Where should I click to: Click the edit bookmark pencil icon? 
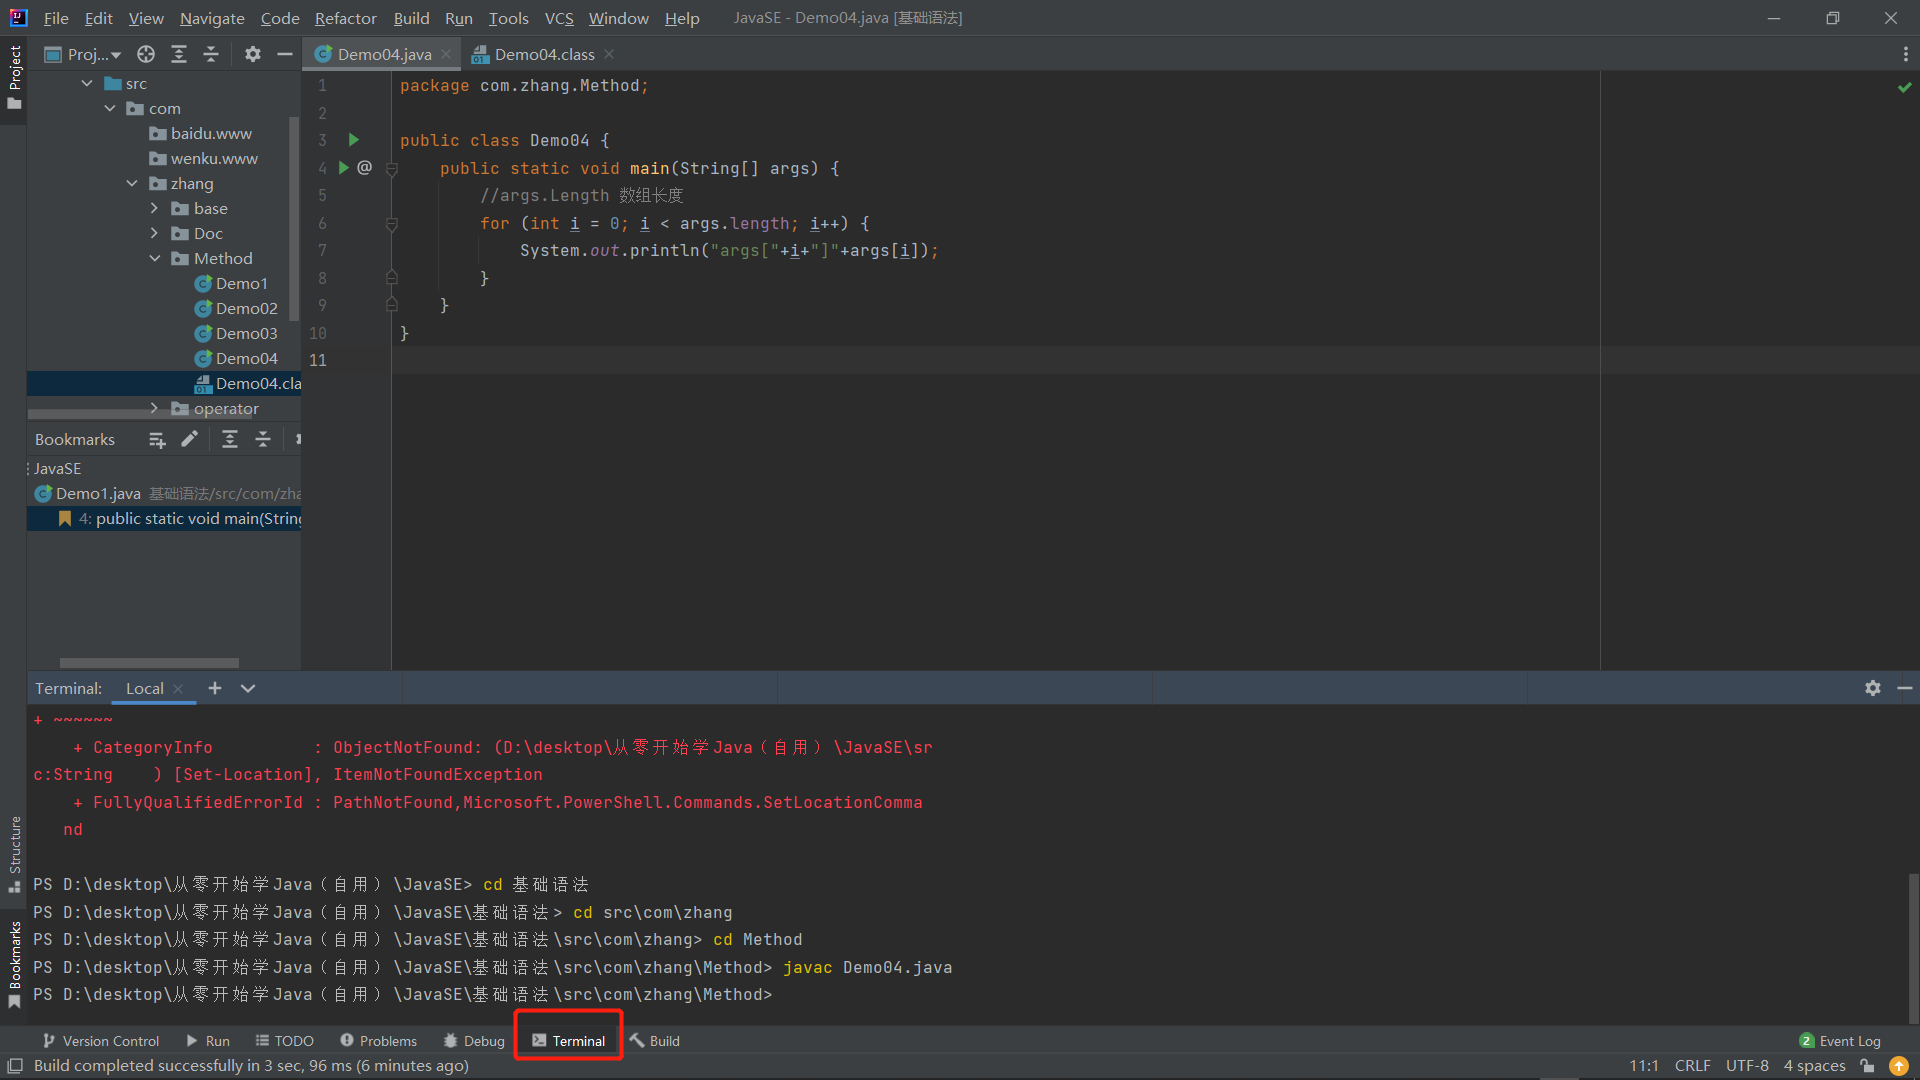[189, 439]
